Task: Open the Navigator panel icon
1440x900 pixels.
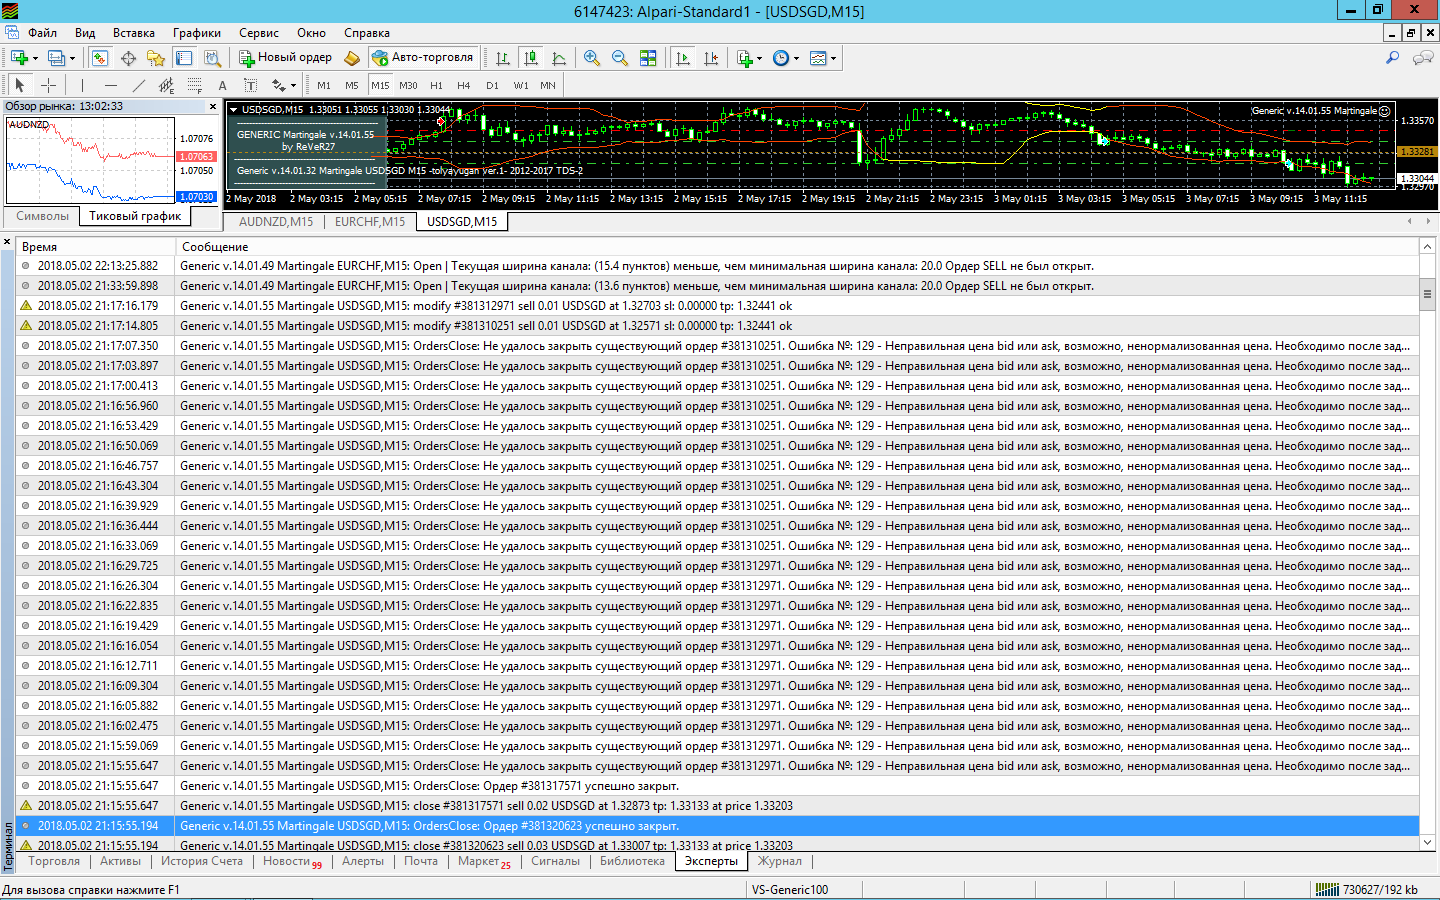Action: 156,58
